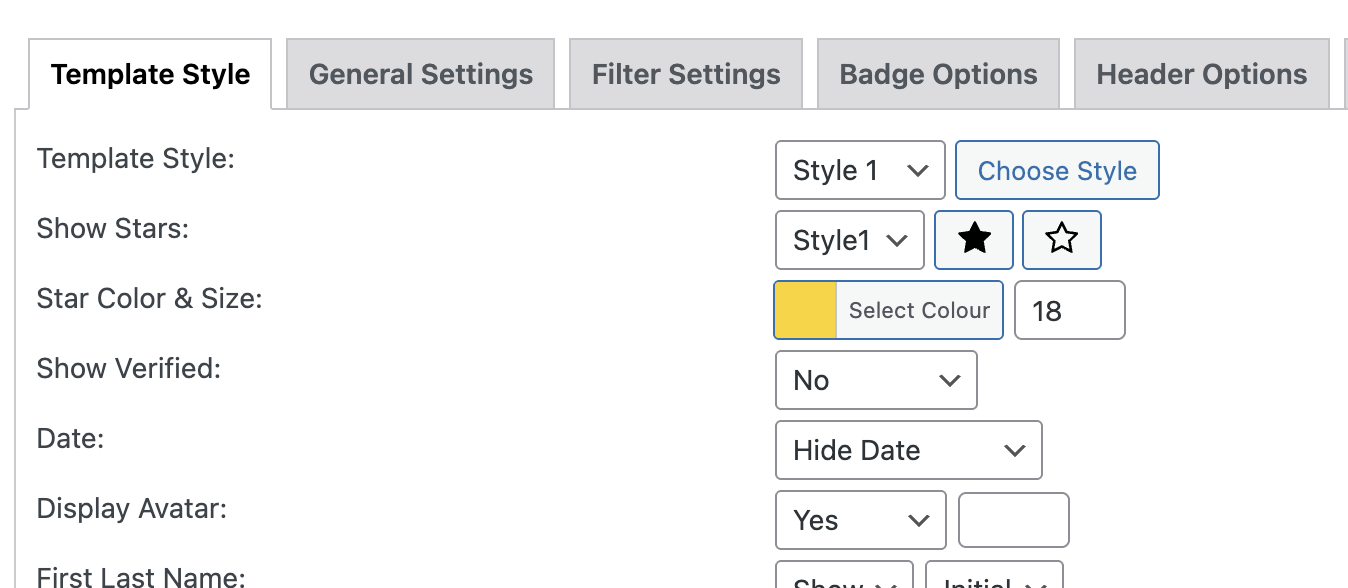Open the Display Avatar Yes dropdown
The image size is (1348, 588).
(860, 520)
